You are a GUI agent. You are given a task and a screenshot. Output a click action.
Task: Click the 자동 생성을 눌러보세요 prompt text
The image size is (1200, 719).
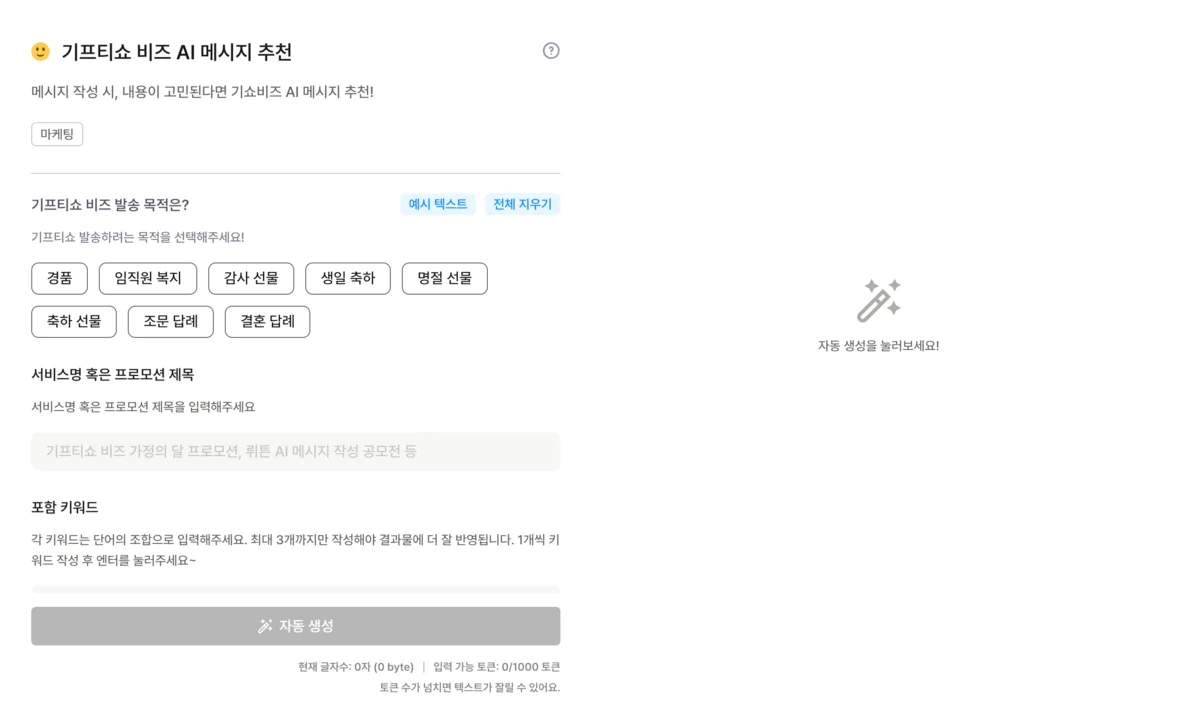tap(877, 345)
